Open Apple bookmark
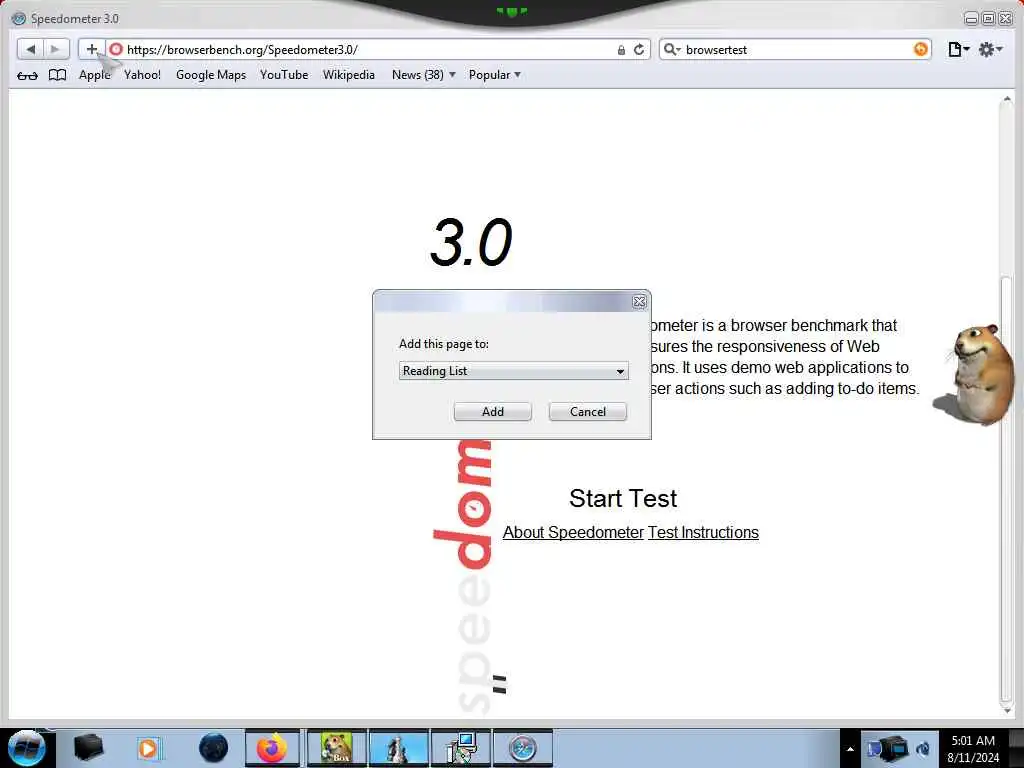This screenshot has width=1024, height=768. pyautogui.click(x=95, y=75)
